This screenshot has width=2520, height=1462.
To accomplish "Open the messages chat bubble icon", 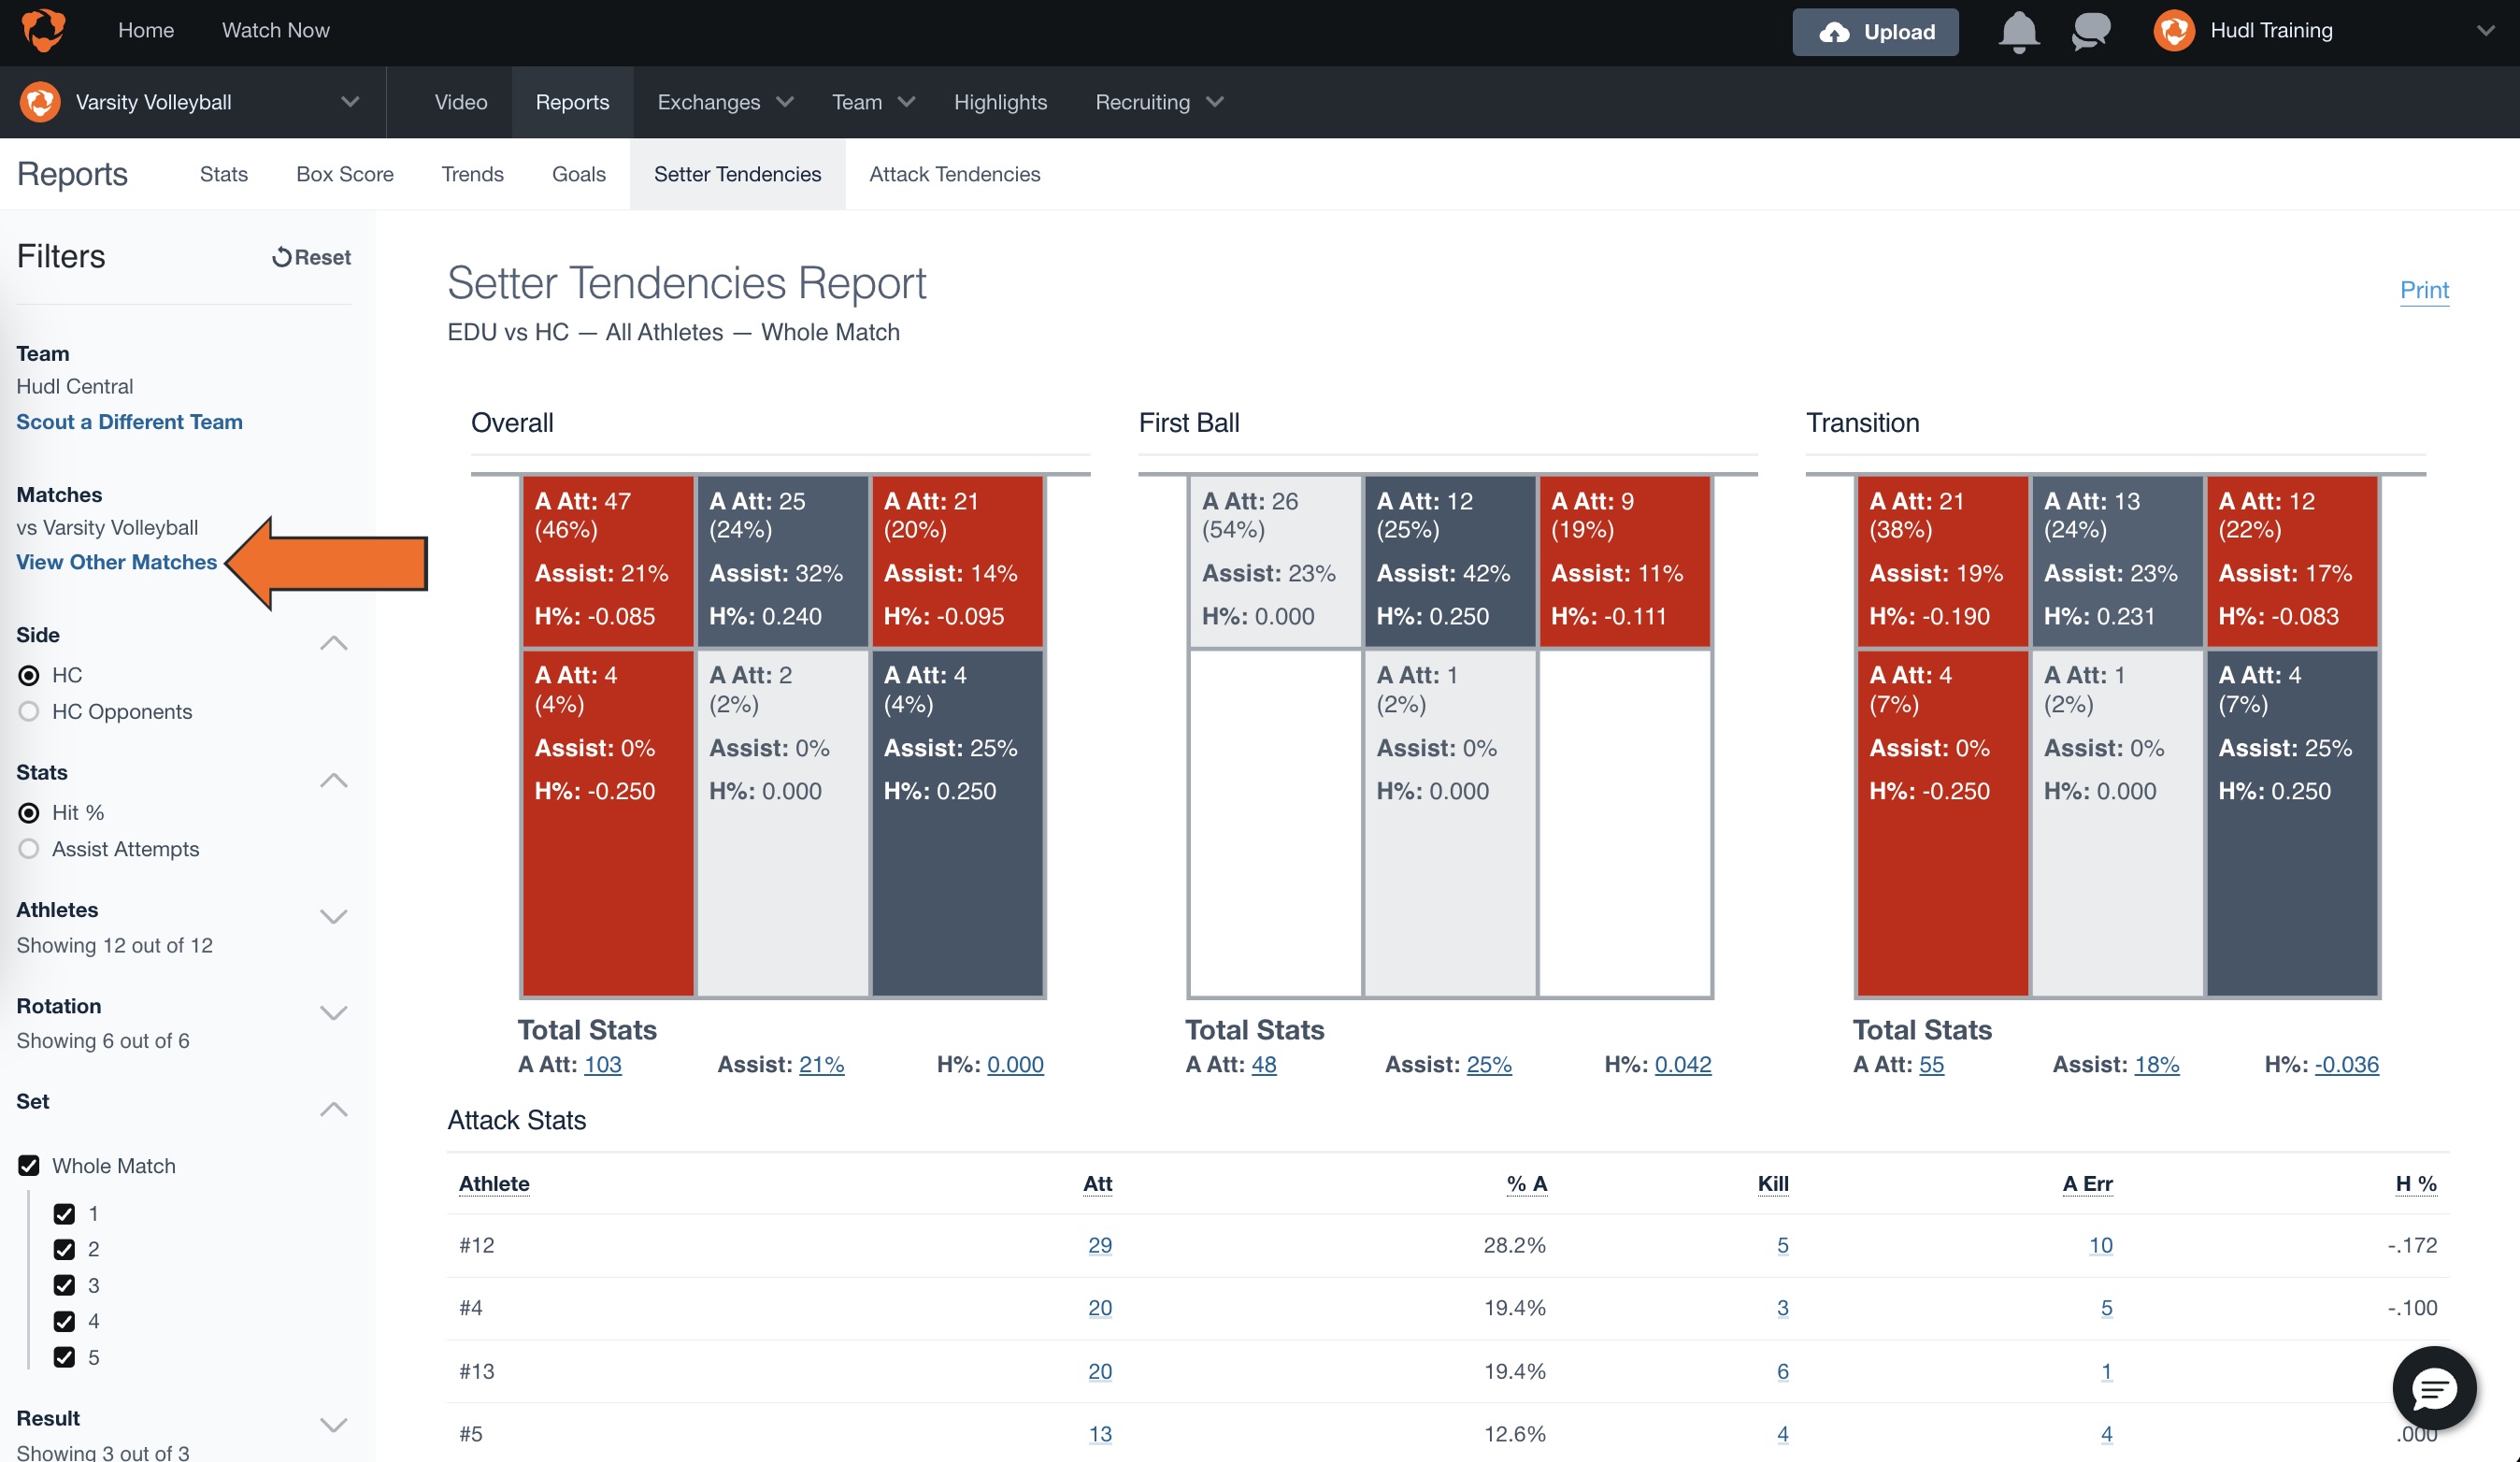I will pos(2090,31).
